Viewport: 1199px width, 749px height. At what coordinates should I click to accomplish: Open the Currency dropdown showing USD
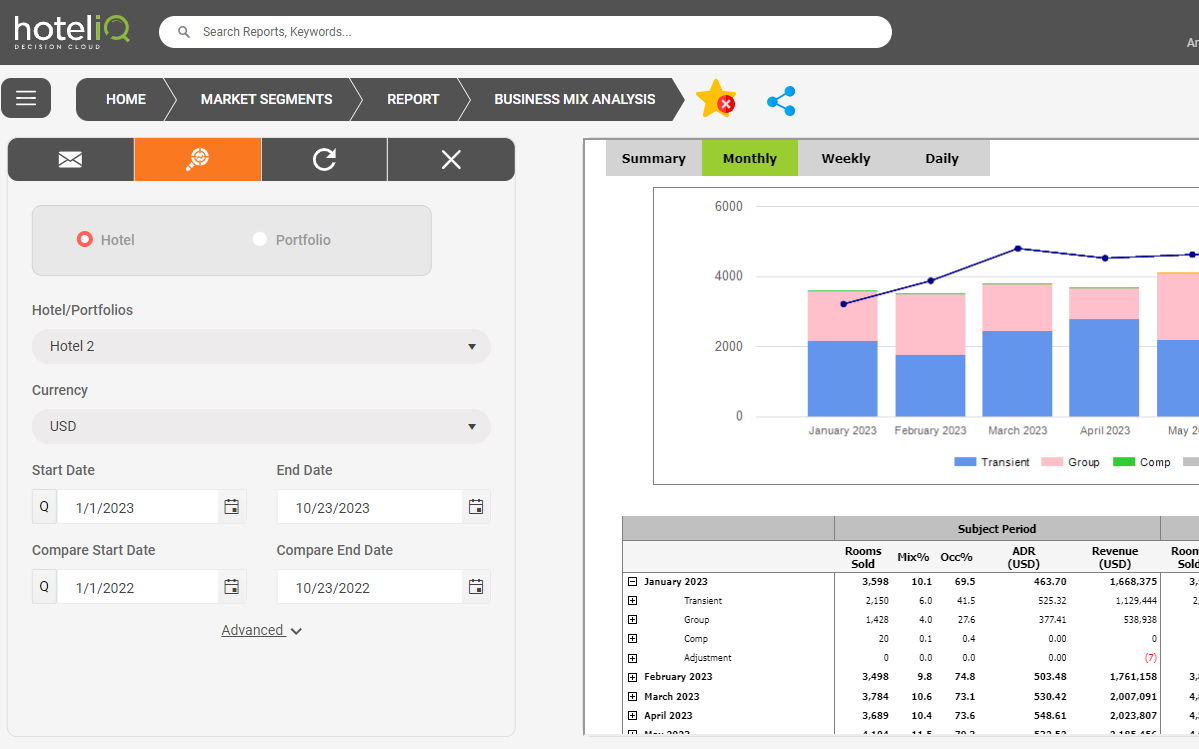point(261,426)
